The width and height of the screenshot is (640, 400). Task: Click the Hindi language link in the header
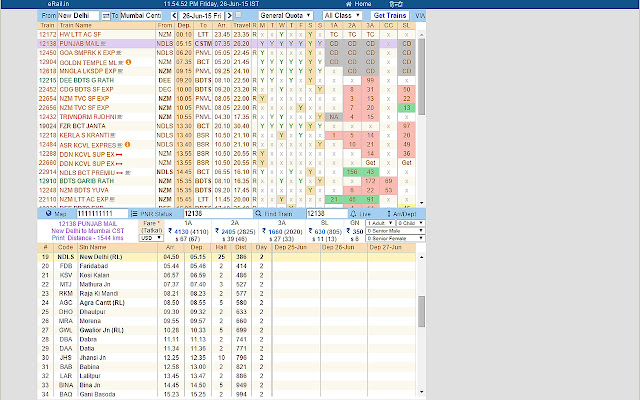tap(399, 4)
